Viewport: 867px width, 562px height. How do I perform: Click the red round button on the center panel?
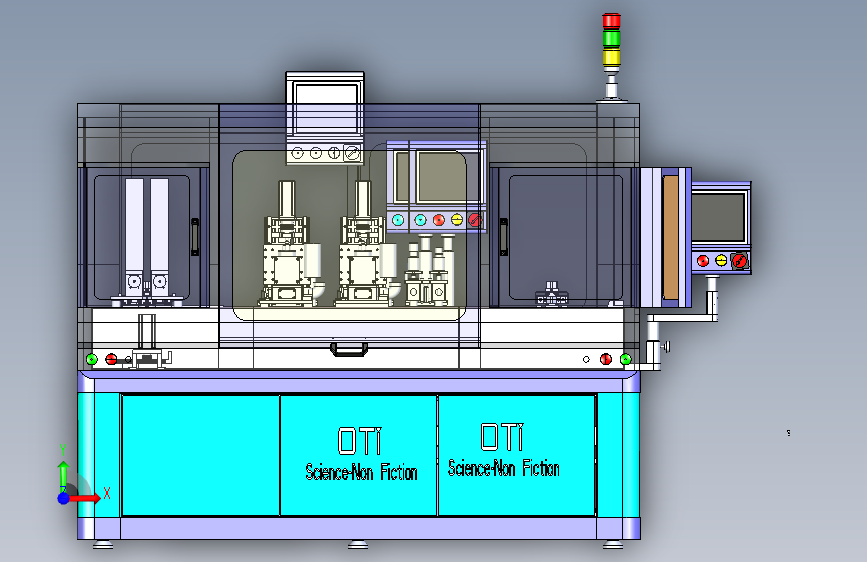click(438, 220)
